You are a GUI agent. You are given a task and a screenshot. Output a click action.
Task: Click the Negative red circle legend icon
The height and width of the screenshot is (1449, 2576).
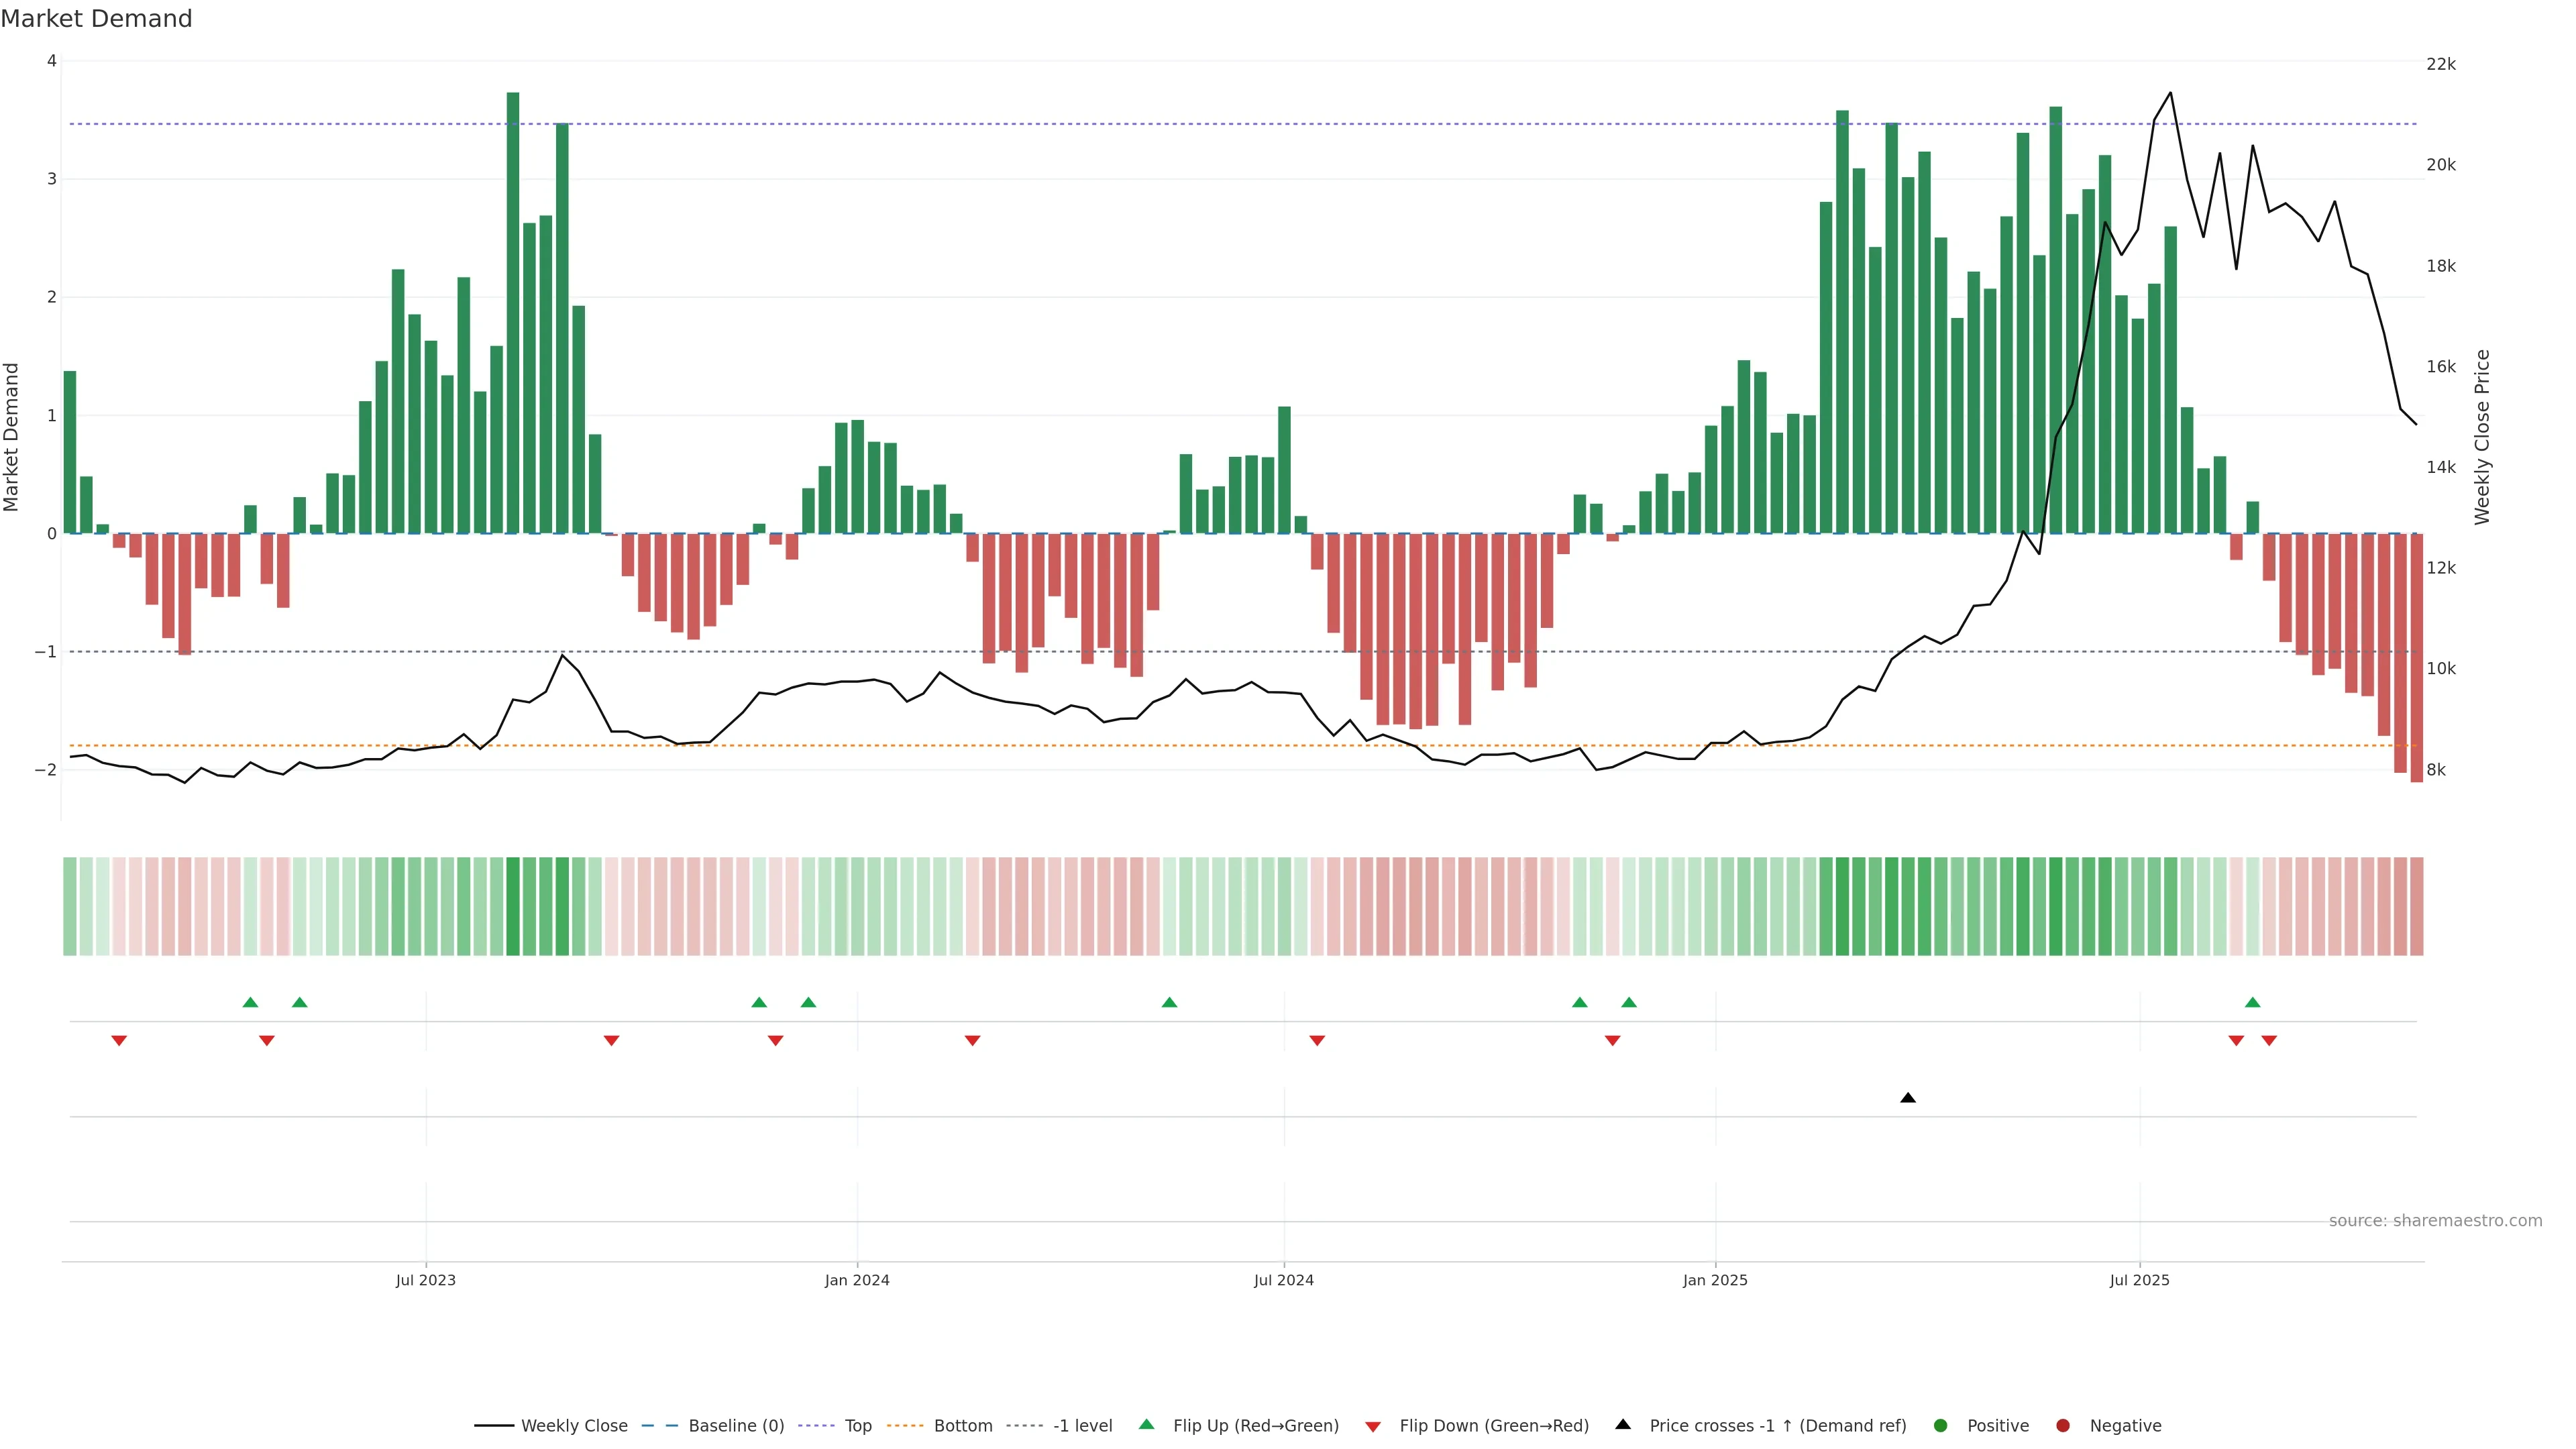click(2063, 1426)
